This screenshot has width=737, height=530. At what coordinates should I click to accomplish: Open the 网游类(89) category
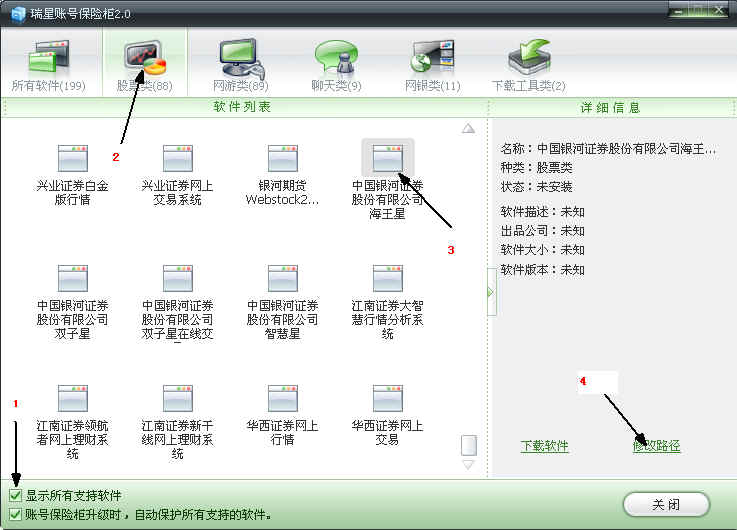pos(241,65)
